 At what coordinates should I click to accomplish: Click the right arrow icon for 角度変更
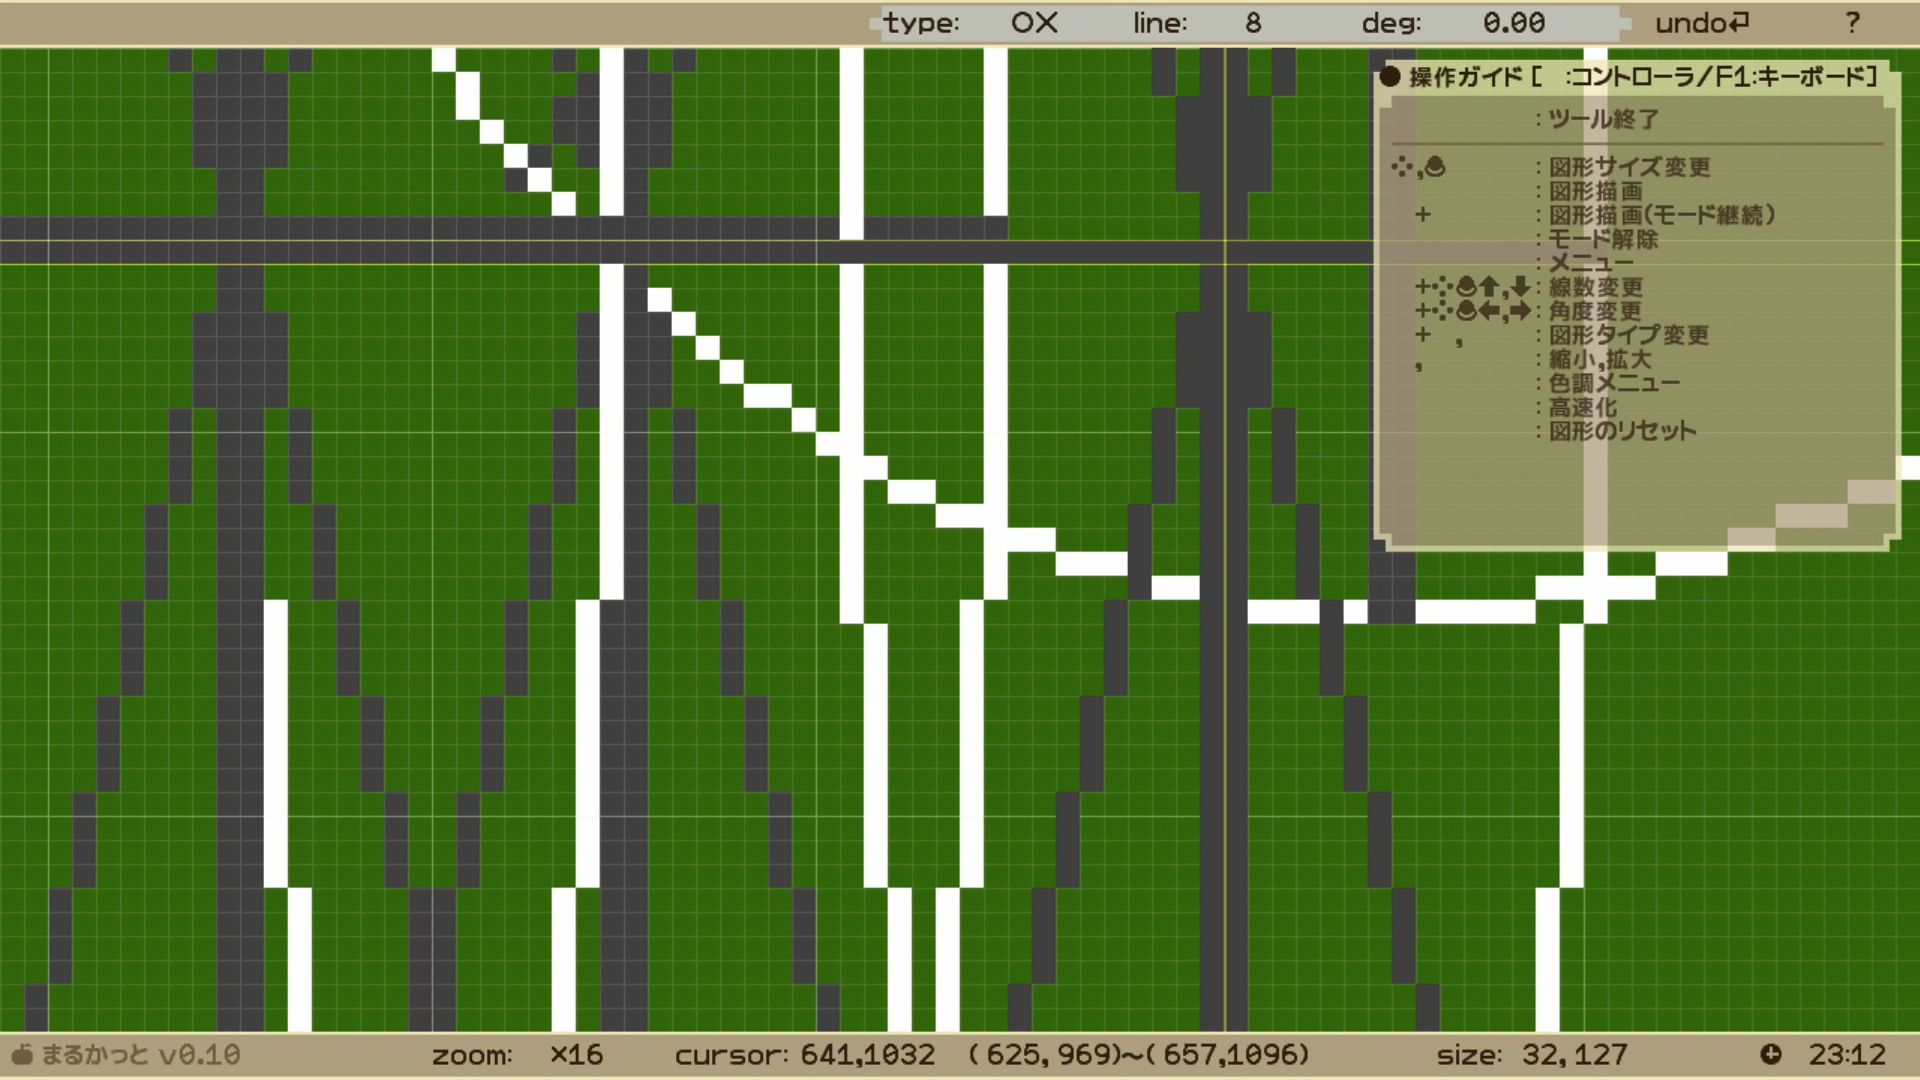click(x=1521, y=311)
